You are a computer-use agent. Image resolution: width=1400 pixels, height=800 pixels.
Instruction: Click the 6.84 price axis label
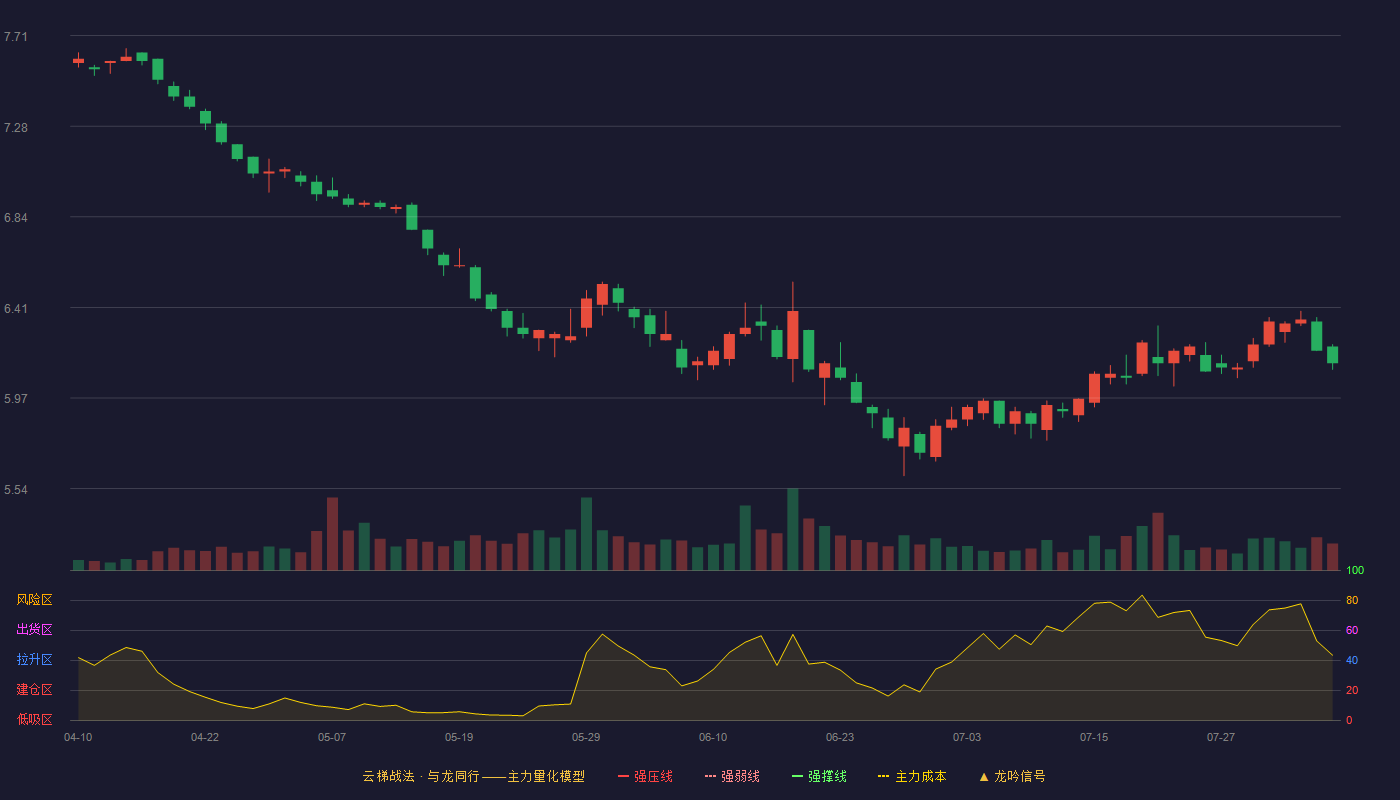(16, 218)
